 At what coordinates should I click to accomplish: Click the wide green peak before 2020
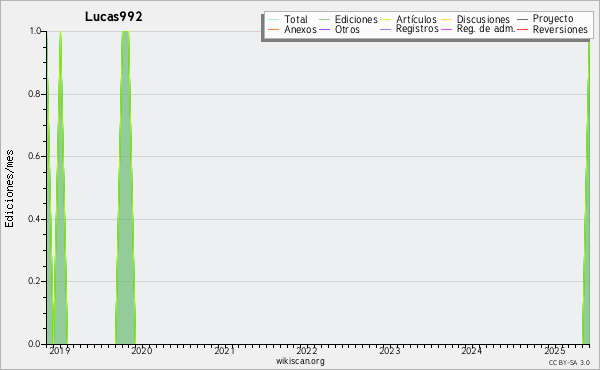pyautogui.click(x=125, y=187)
